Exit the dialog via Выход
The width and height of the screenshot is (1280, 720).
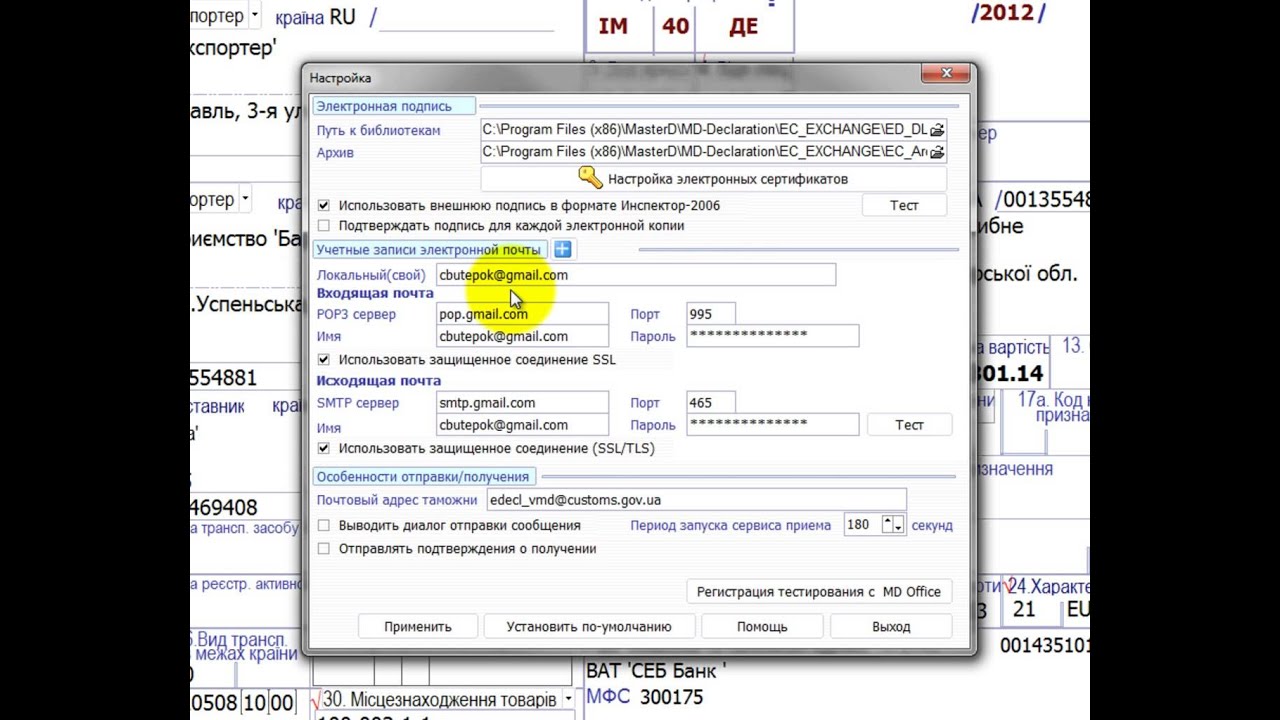click(x=891, y=627)
